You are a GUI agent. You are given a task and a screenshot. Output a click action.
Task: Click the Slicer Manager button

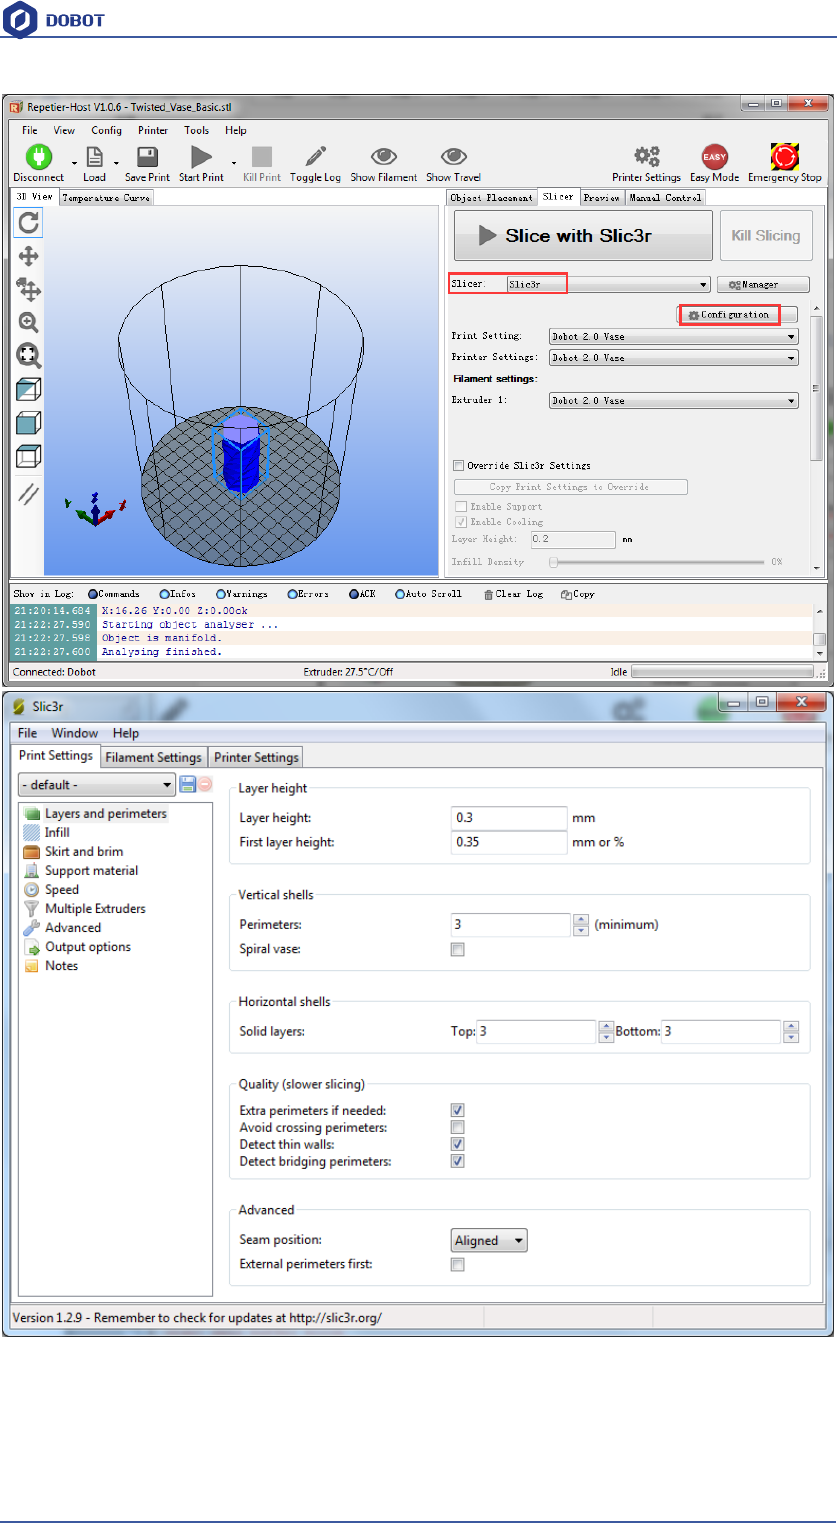tap(762, 285)
